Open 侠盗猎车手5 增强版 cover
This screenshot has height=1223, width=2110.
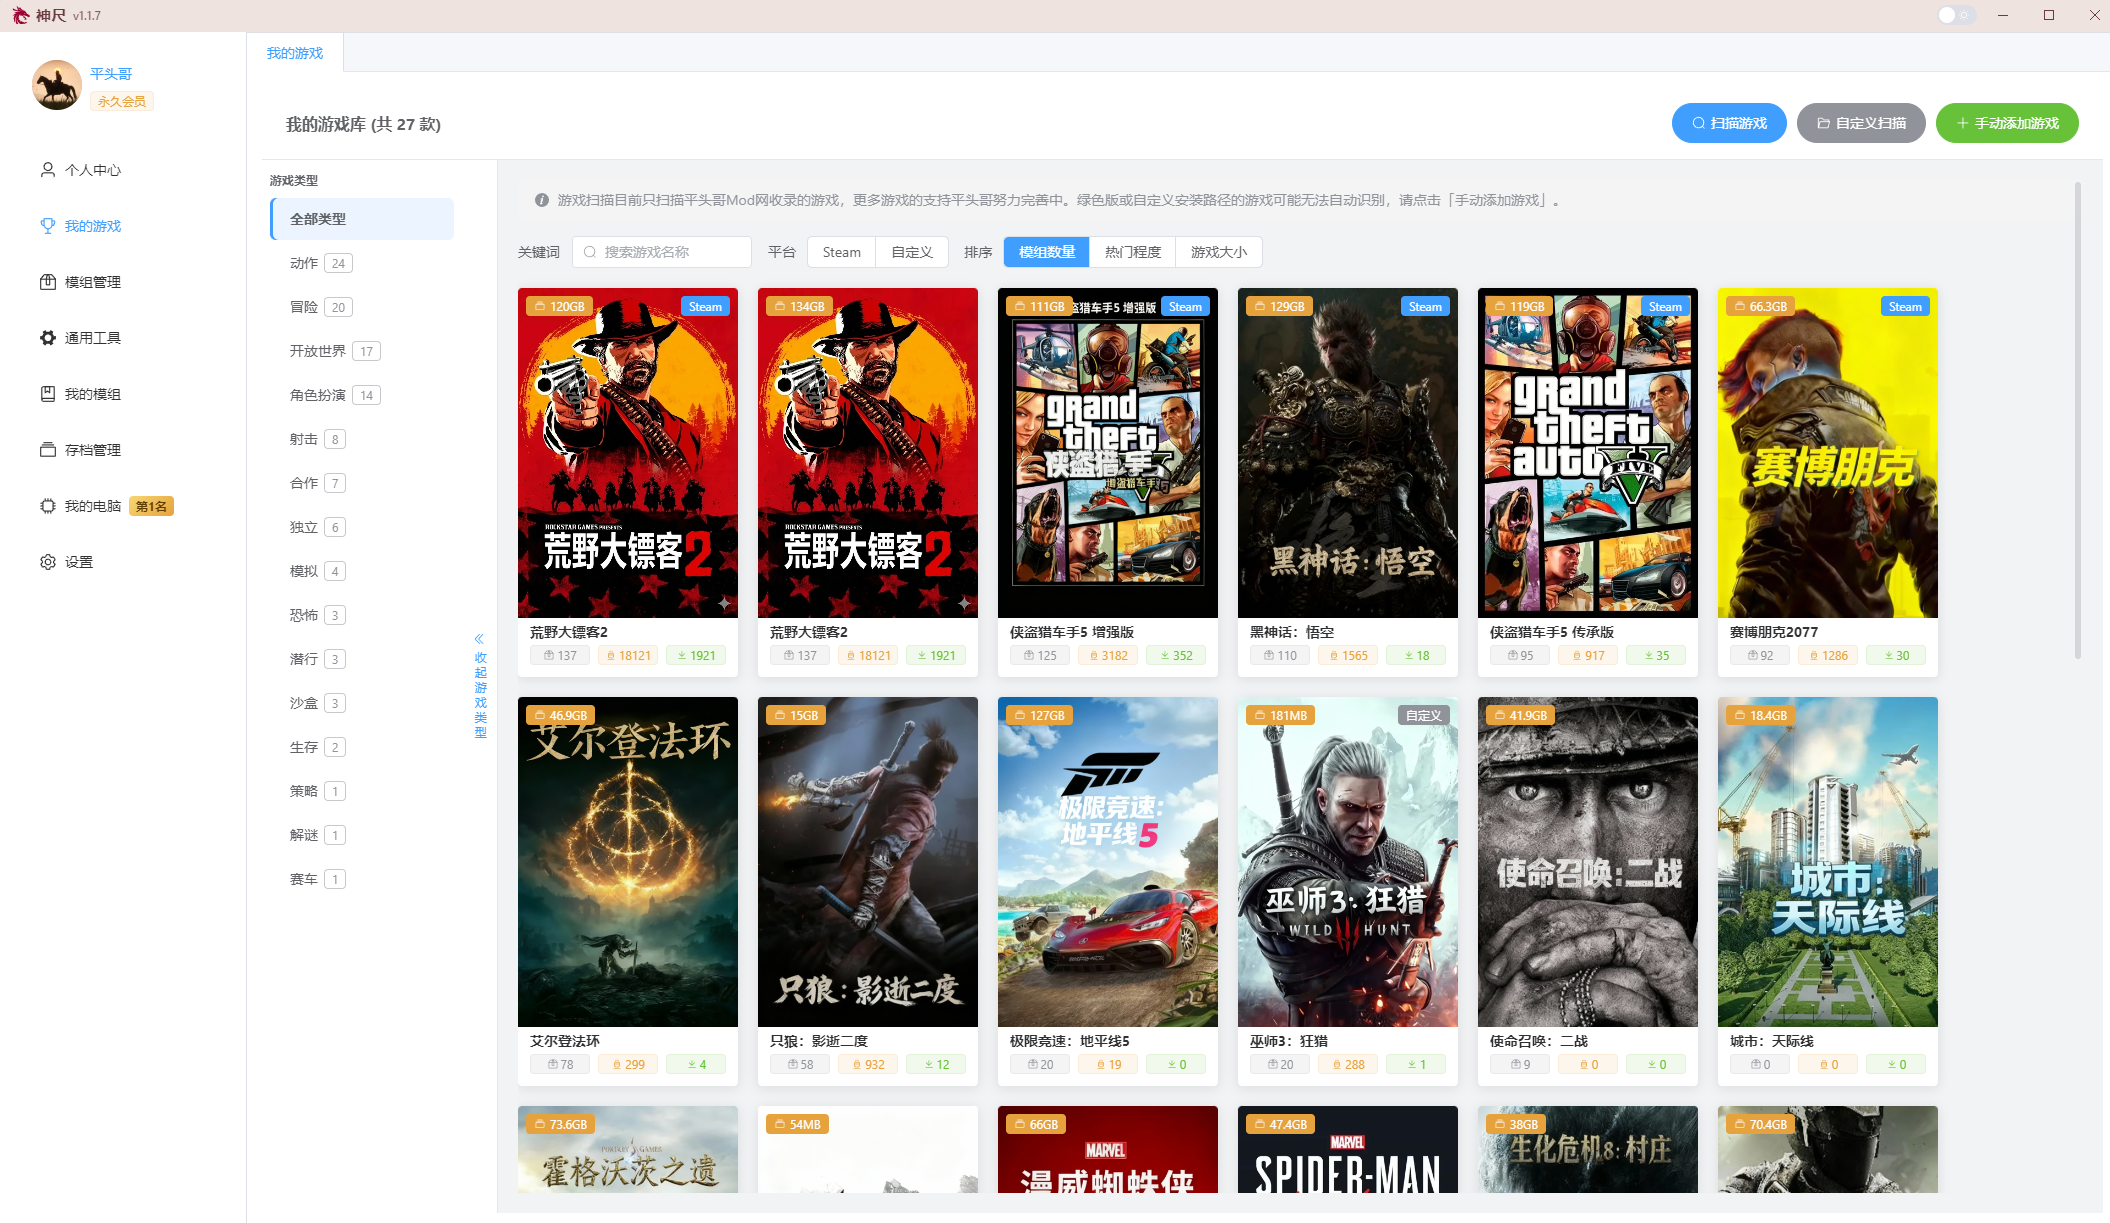[x=1108, y=453]
